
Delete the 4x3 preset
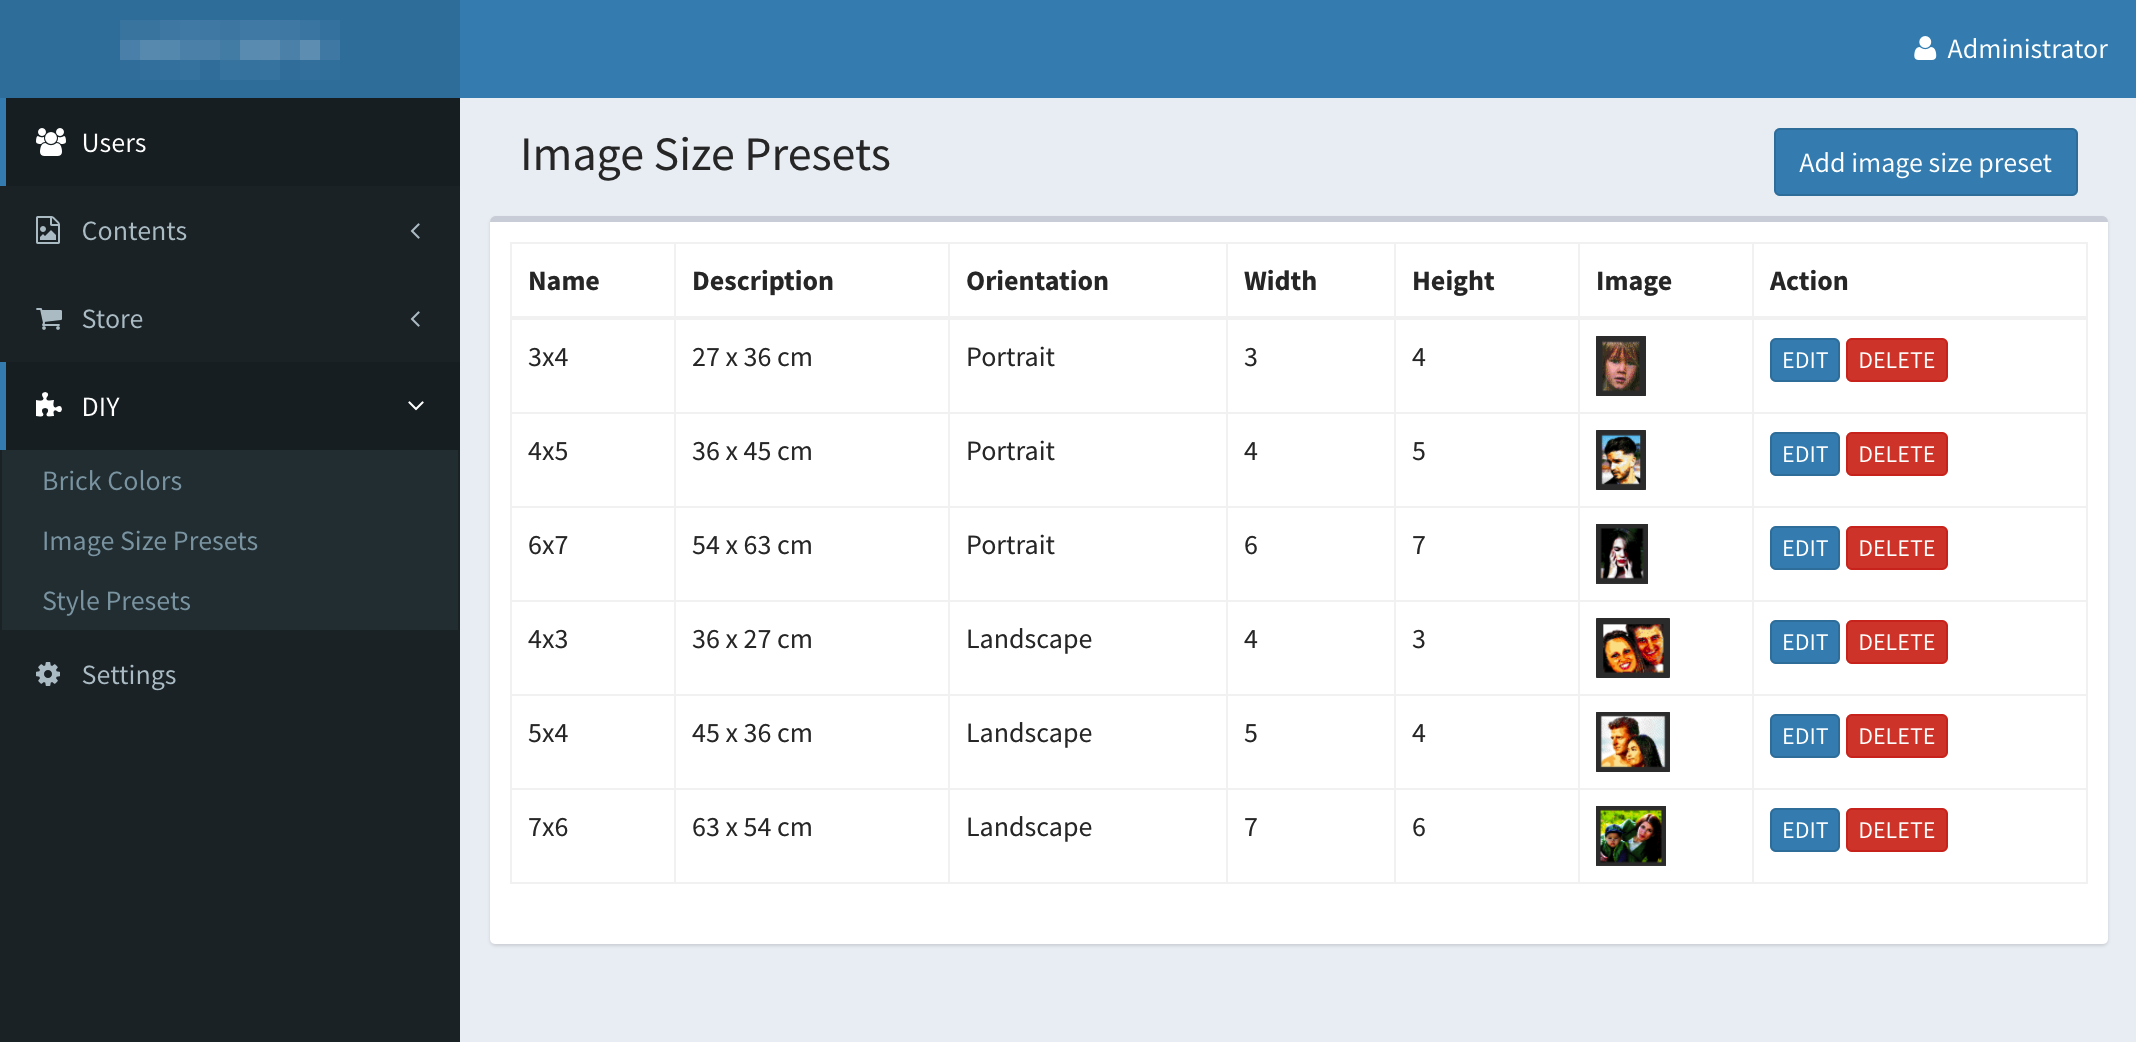1896,642
